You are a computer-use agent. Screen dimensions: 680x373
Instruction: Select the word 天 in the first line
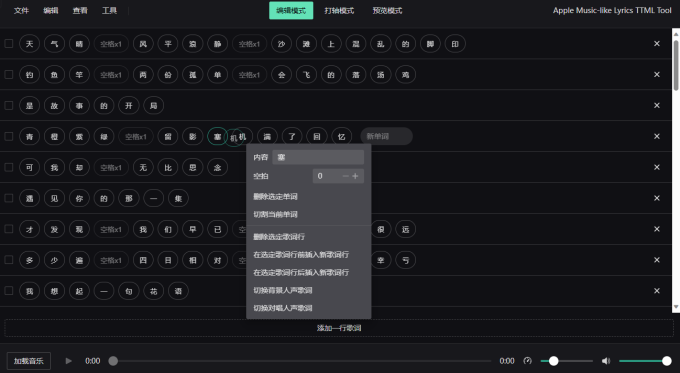[29, 43]
